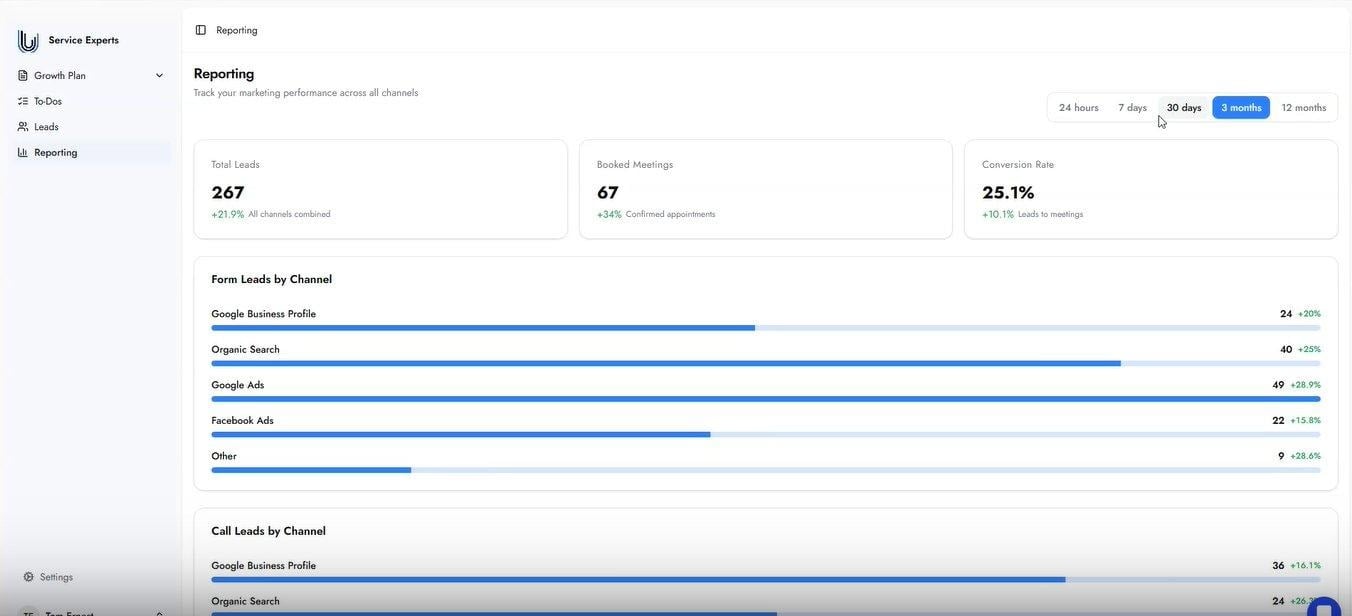This screenshot has height=616, width=1352.
Task: Click the Form Leads Google Business Profile bar
Action: point(766,328)
